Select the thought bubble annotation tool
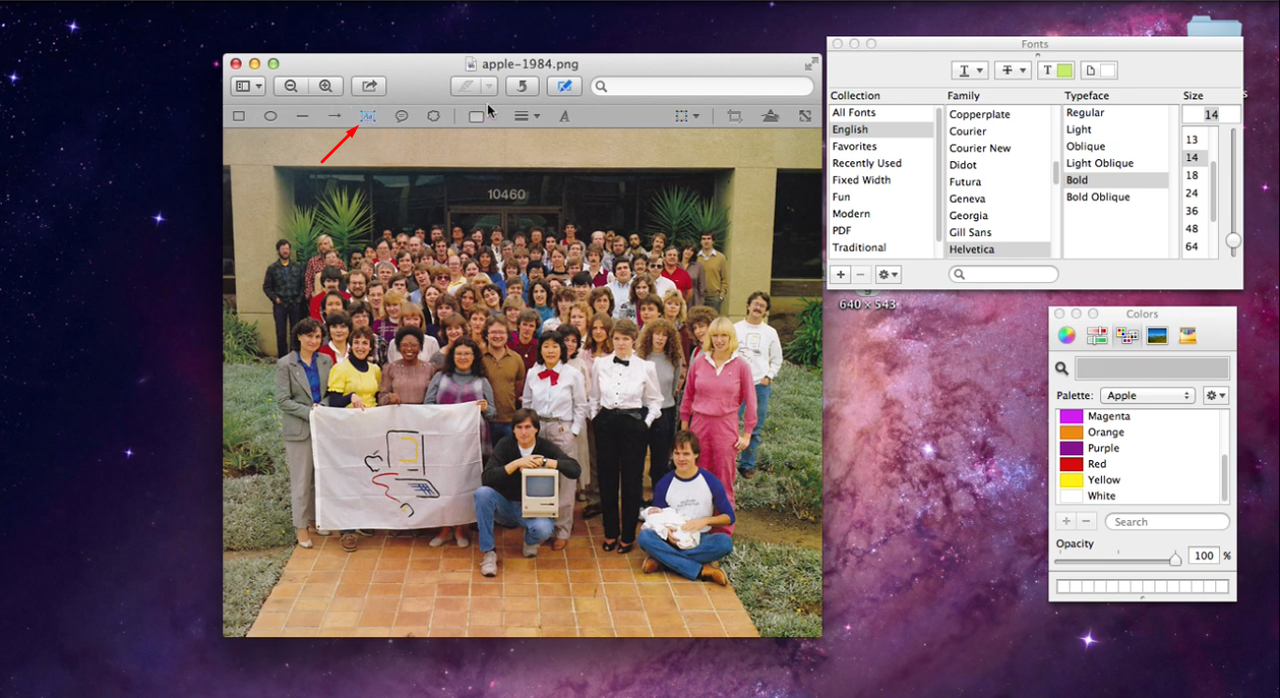This screenshot has height=698, width=1280. (x=433, y=116)
